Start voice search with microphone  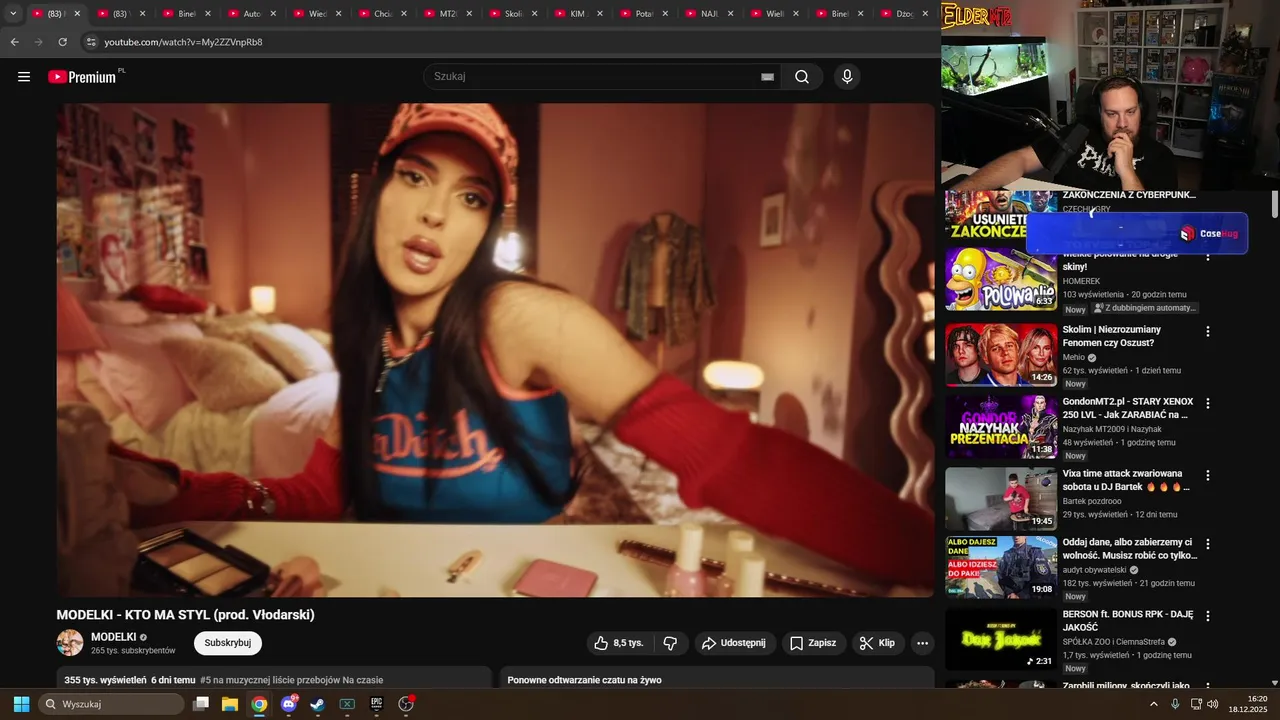pos(847,77)
